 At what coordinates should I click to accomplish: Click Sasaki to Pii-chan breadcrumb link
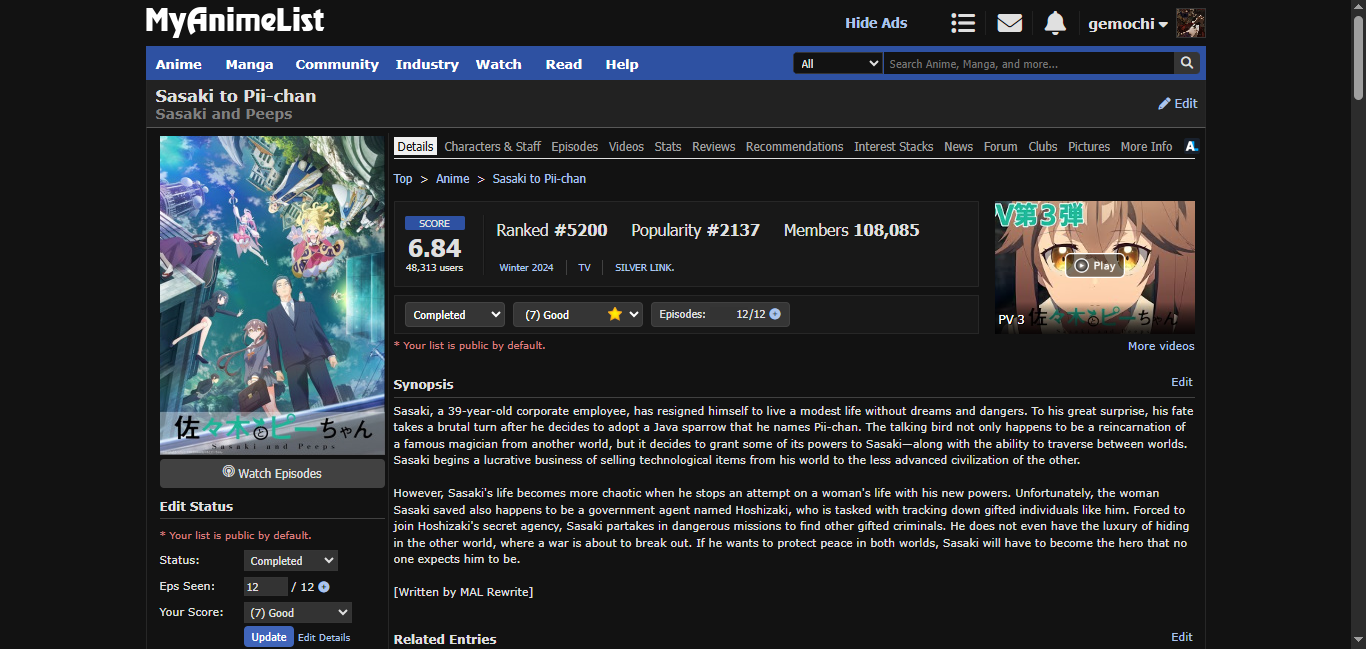540,178
